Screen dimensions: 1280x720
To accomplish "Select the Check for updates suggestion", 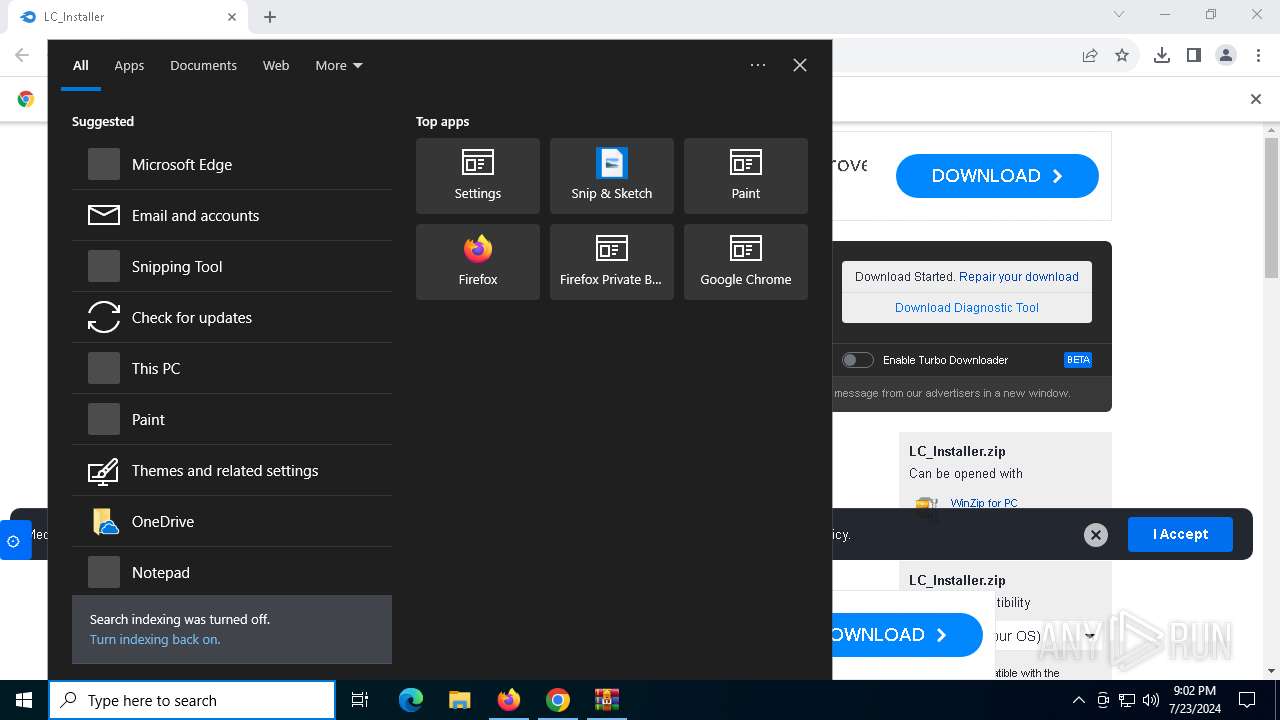I will (232, 318).
